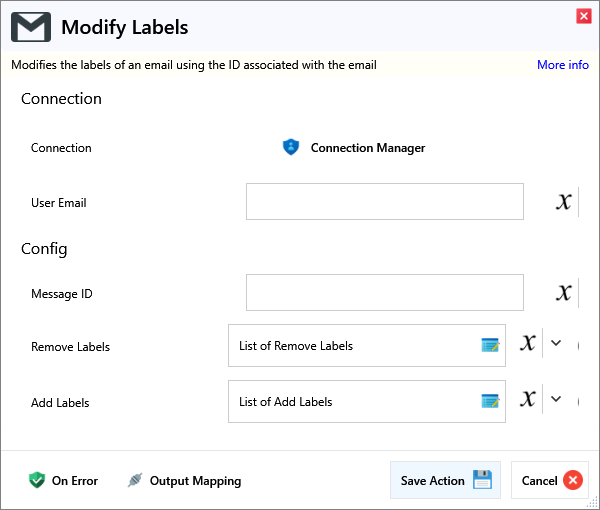Image resolution: width=600 pixels, height=510 pixels.
Task: Click the Gmail envelope icon in header
Action: pyautogui.click(x=31, y=28)
